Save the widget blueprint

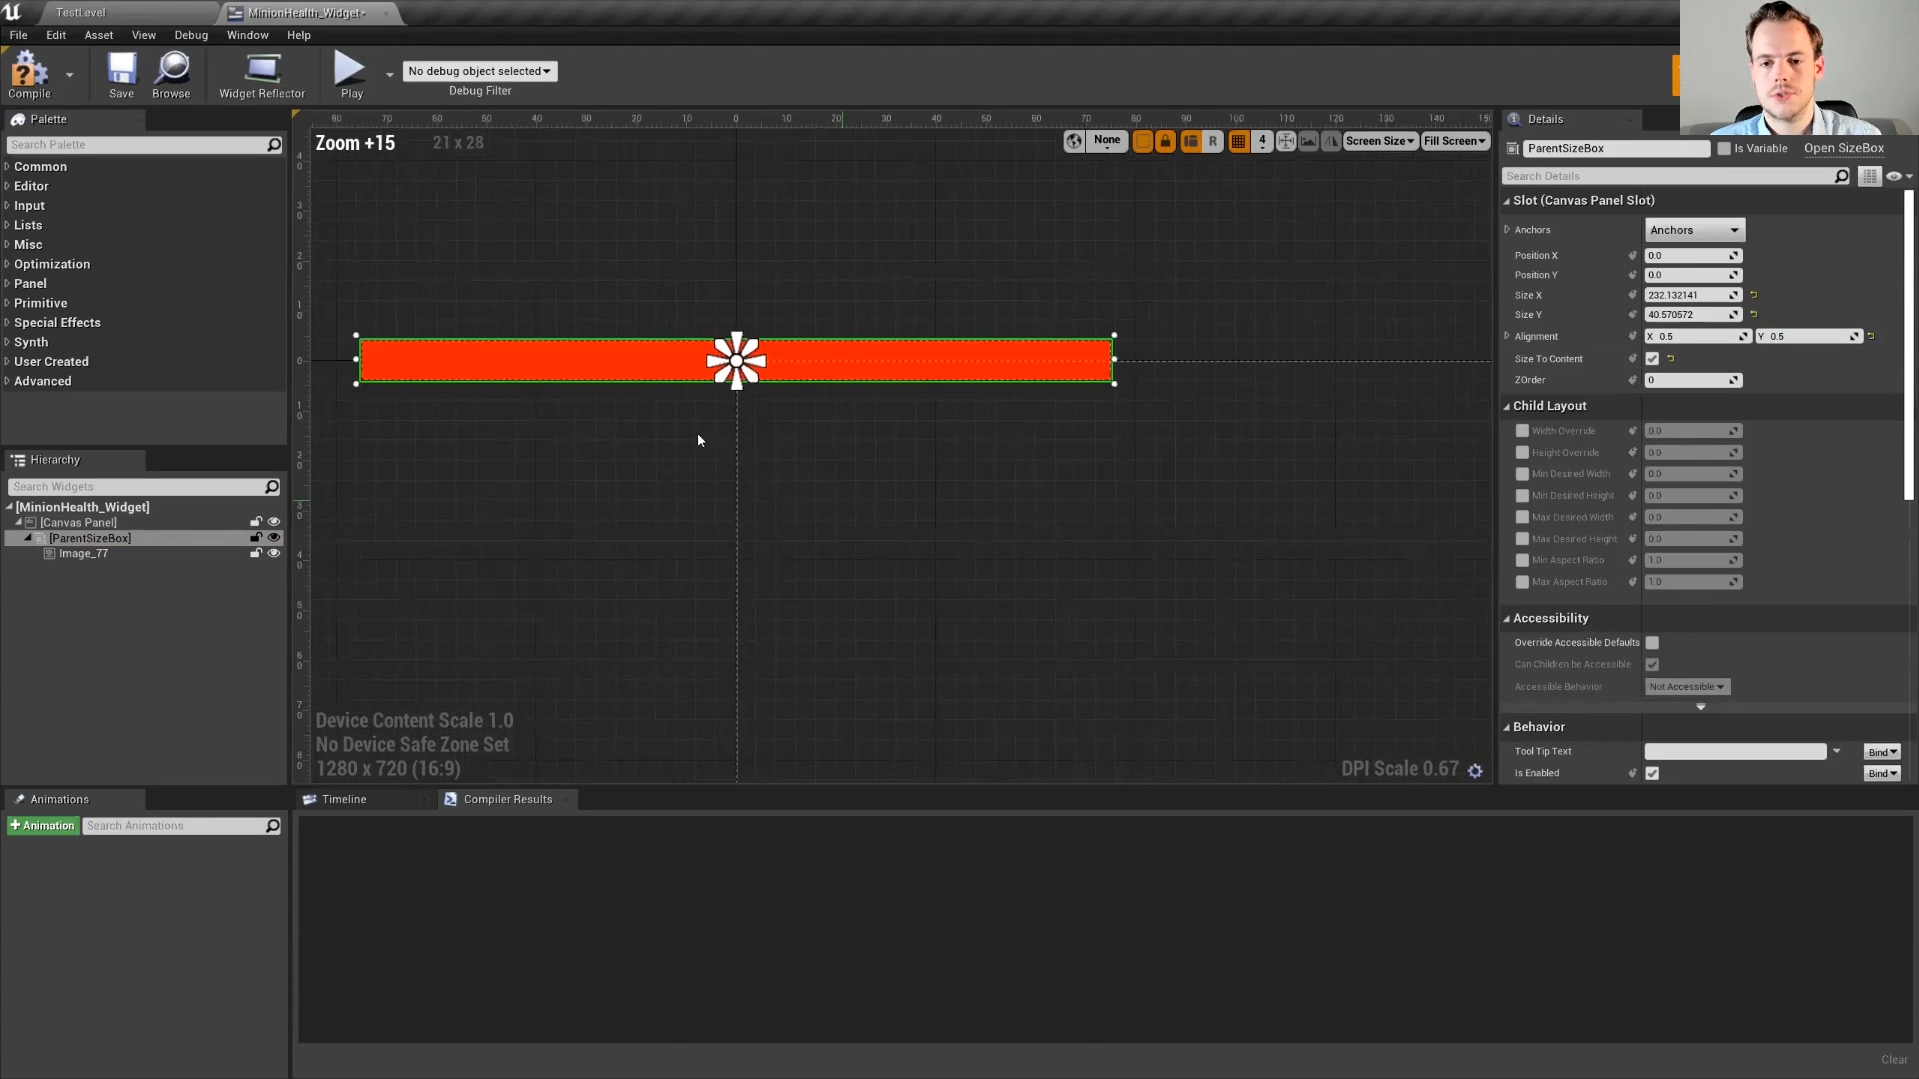point(121,74)
